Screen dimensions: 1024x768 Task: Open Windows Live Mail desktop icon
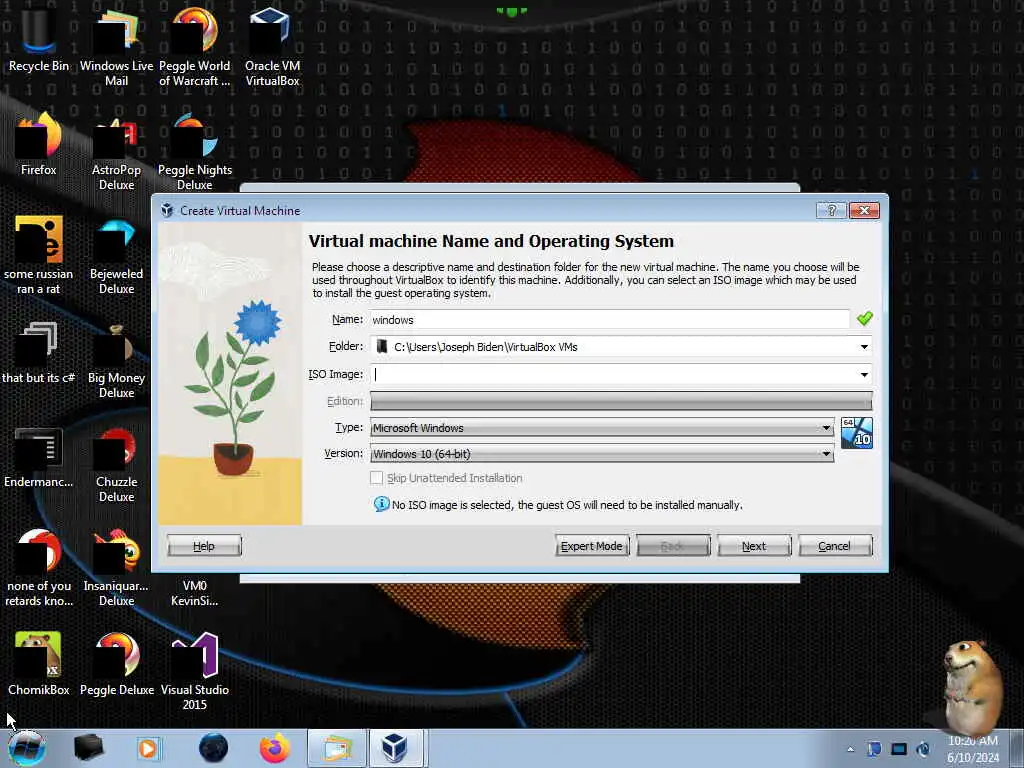click(x=116, y=46)
